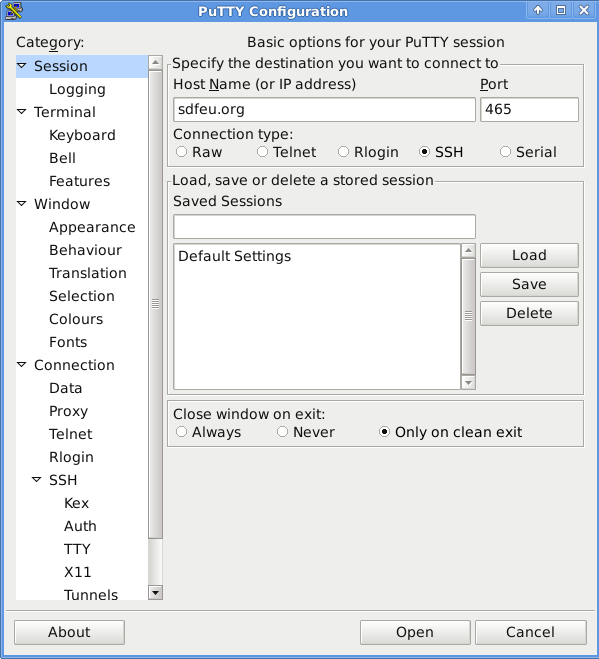Screen dimensions: 599x659
Task: Open the Features category
Action: click(79, 181)
